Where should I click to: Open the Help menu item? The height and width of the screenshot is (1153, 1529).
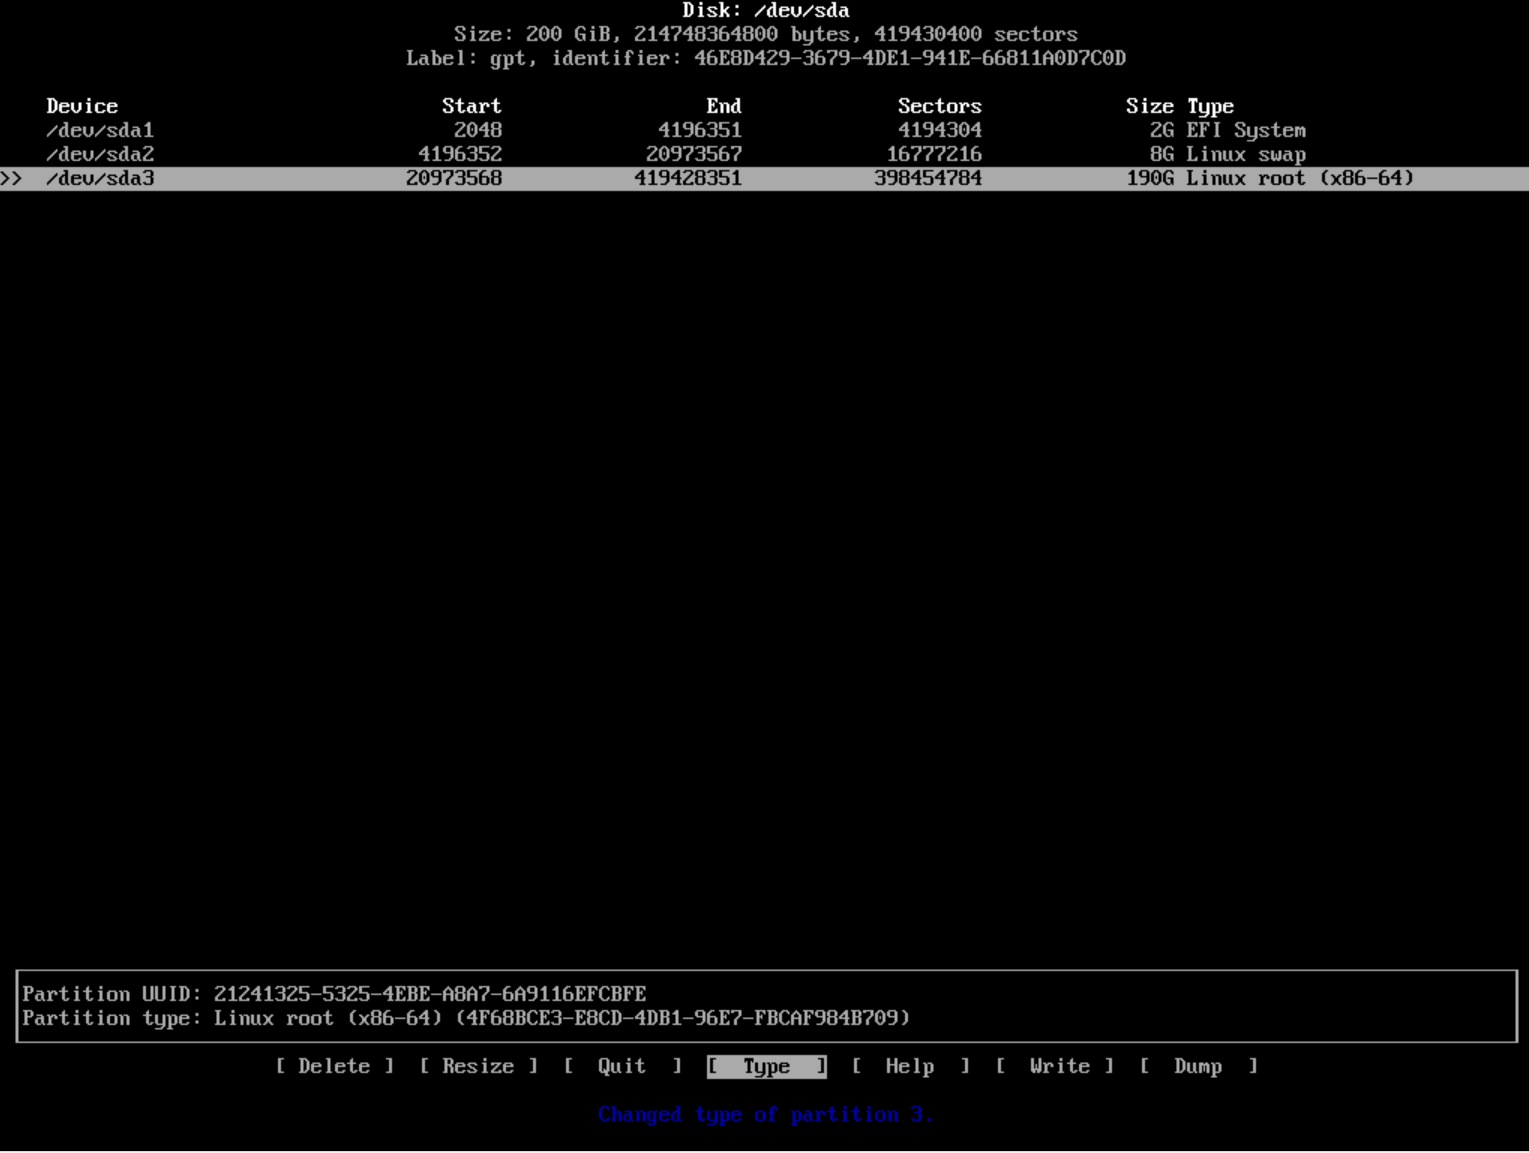[x=909, y=1066]
